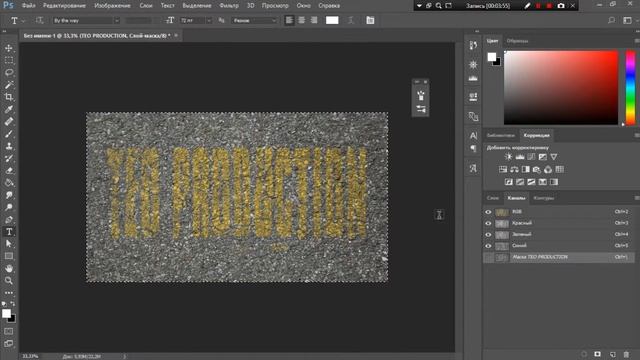This screenshot has width=640, height=360.
Task: Select the Clone Stamp tool
Action: tap(9, 146)
